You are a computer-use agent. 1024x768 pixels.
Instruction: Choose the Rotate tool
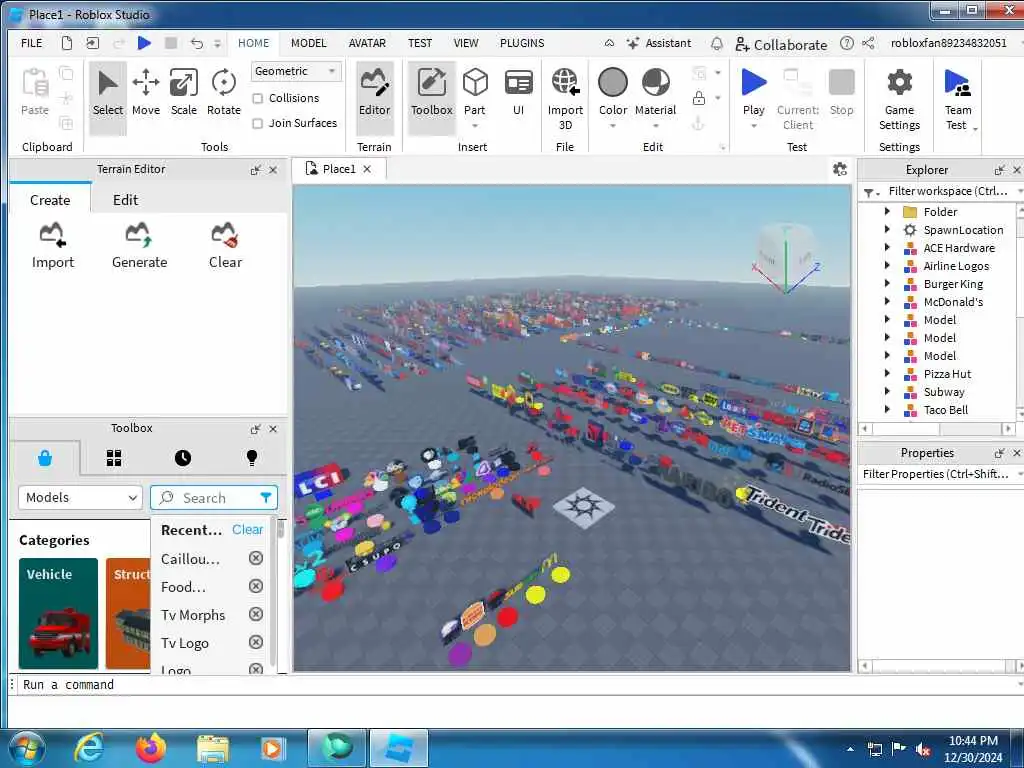point(223,93)
